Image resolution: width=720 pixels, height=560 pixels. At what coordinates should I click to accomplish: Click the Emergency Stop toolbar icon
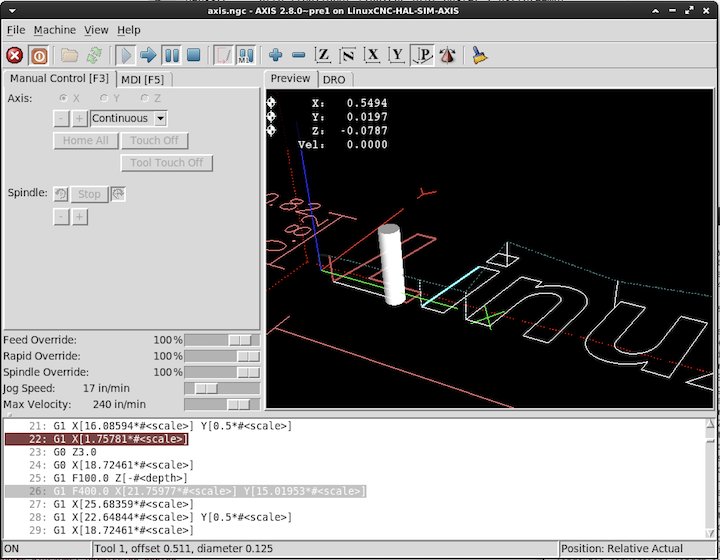(15, 56)
